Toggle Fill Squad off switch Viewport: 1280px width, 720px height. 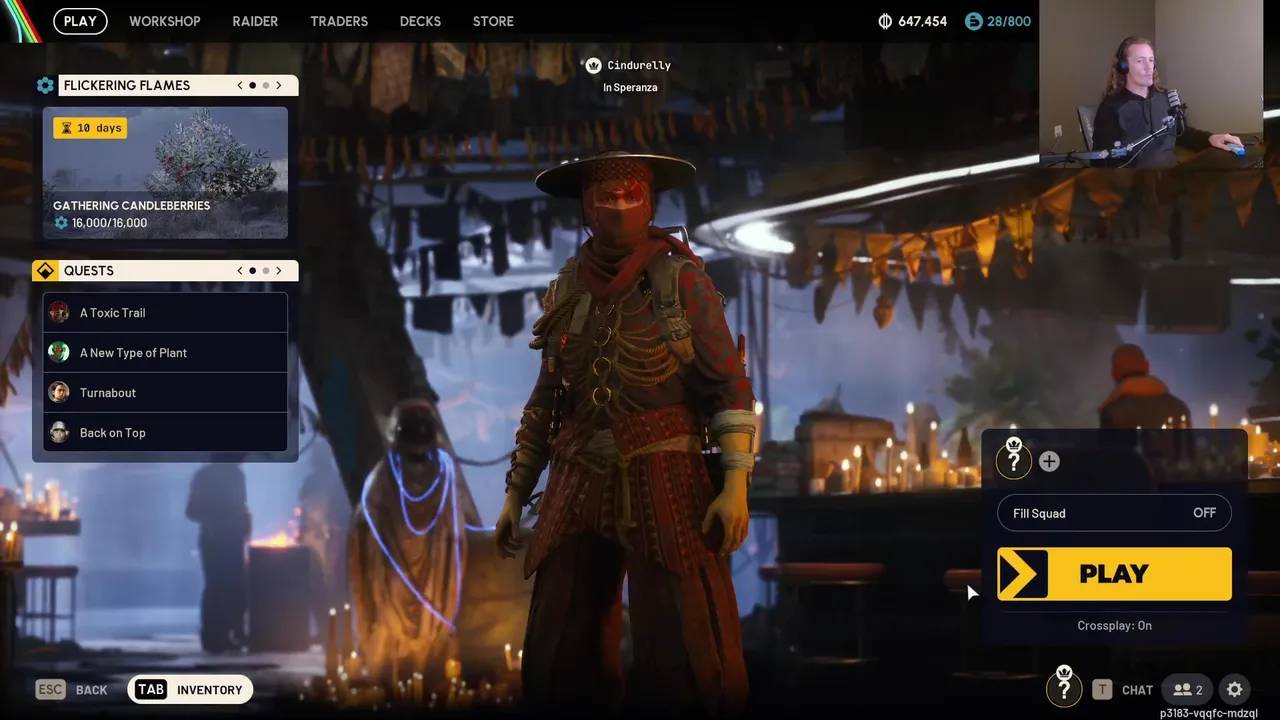tap(1114, 513)
